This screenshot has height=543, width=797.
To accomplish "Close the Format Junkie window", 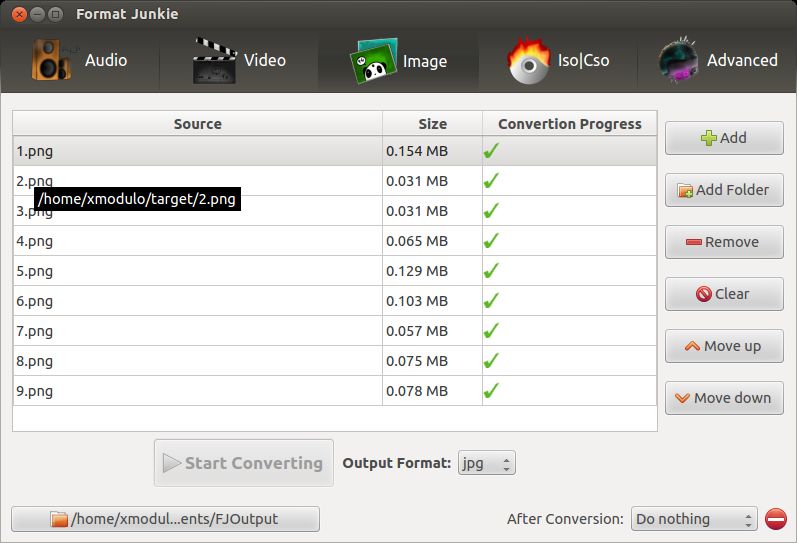I will [x=19, y=14].
